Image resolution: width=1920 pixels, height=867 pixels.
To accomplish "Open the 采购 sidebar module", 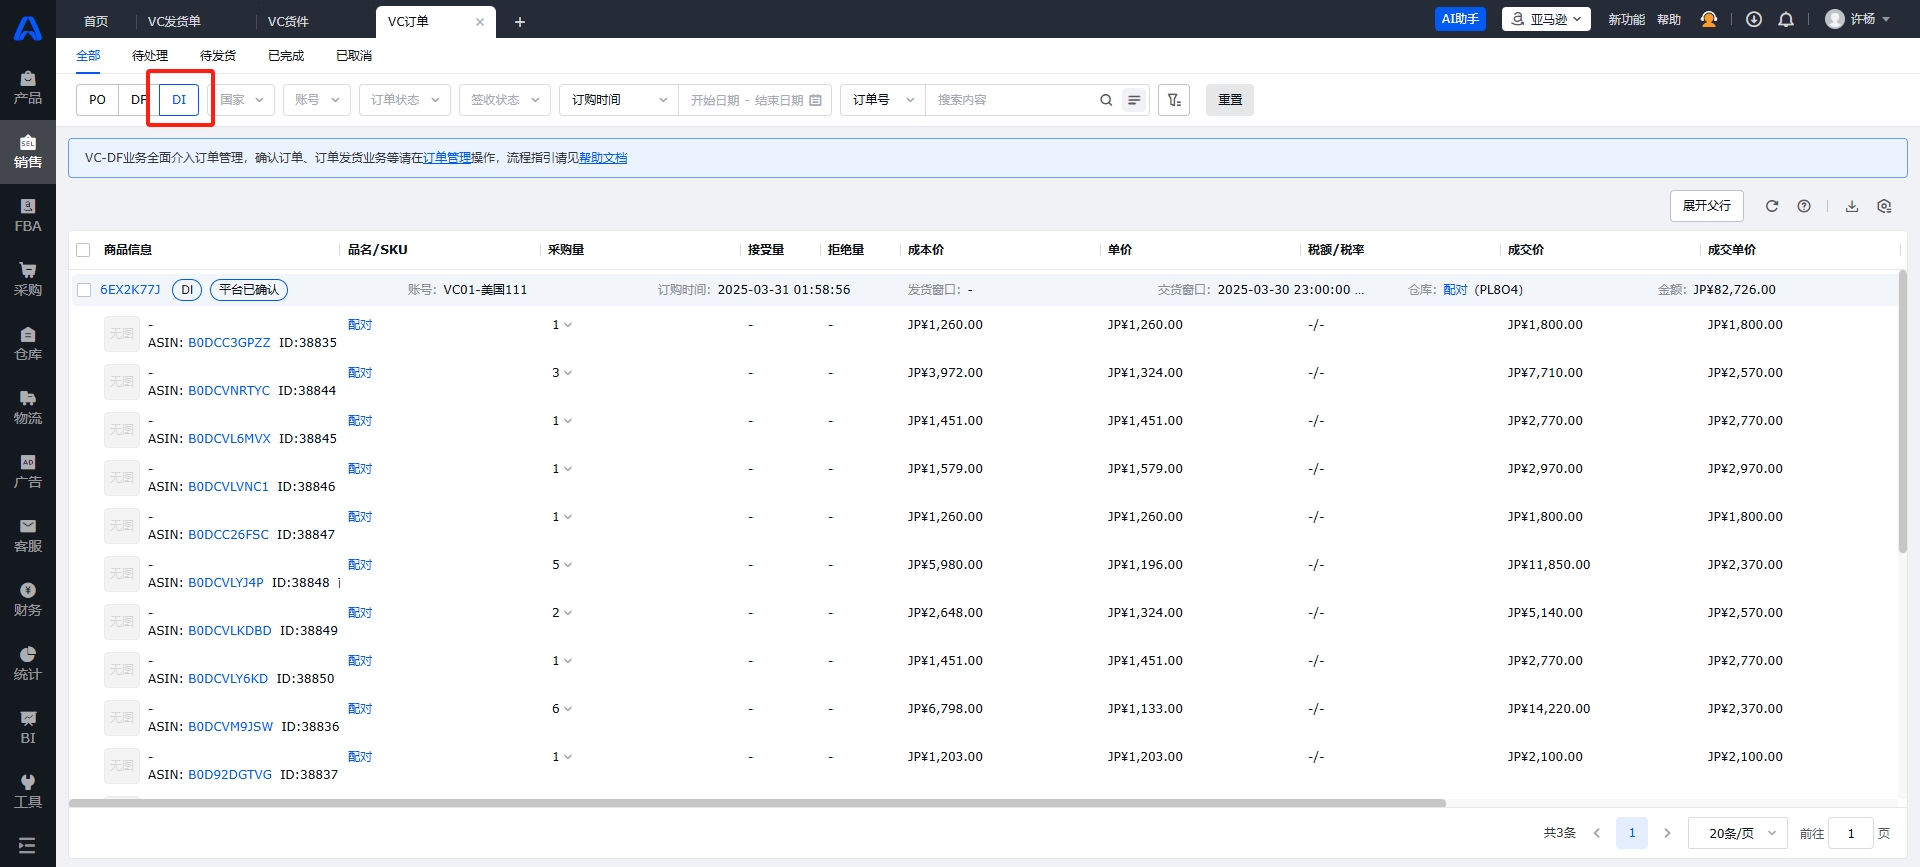I will click(28, 279).
